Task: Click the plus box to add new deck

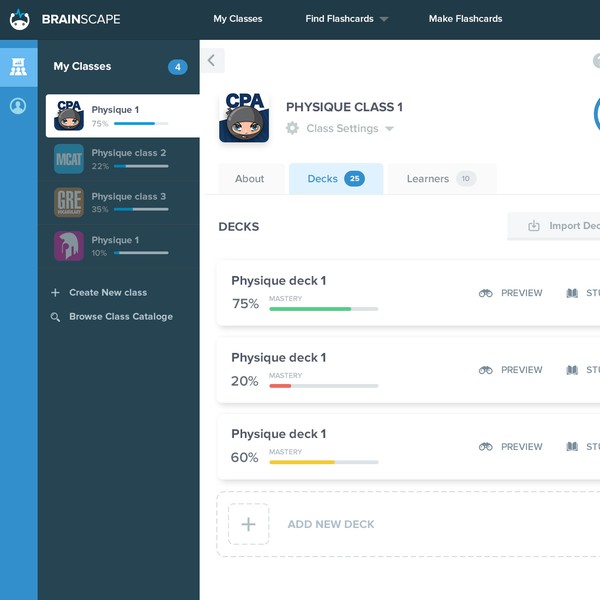Action: pos(249,524)
